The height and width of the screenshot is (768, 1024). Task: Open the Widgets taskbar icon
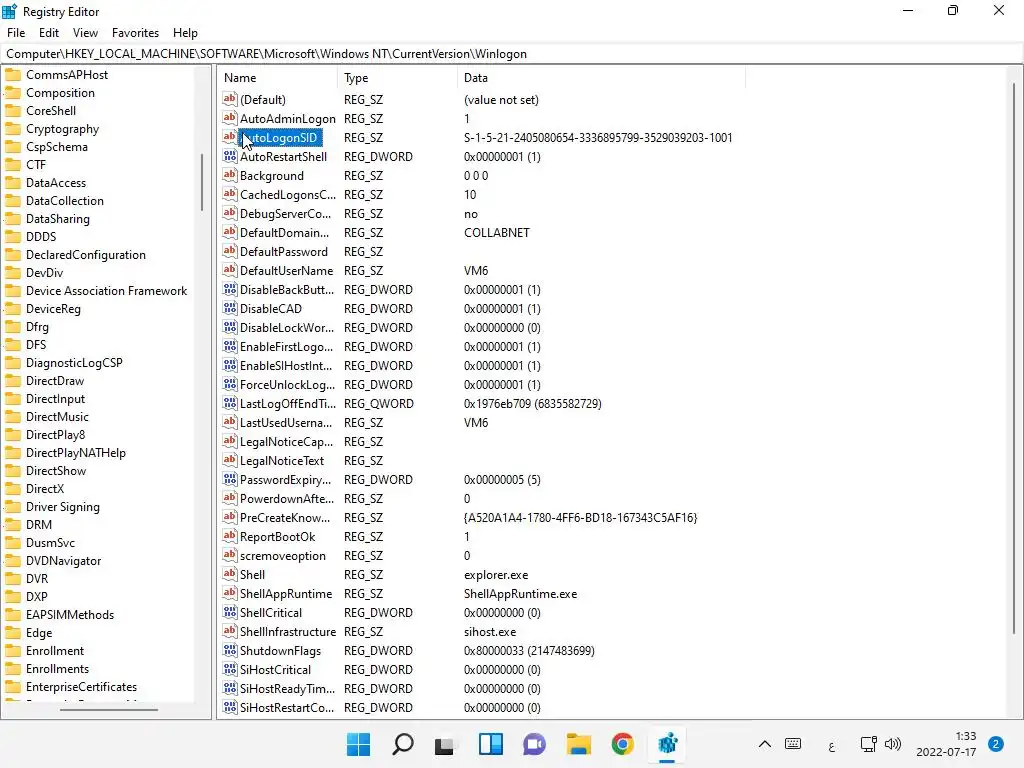pyautogui.click(x=490, y=744)
